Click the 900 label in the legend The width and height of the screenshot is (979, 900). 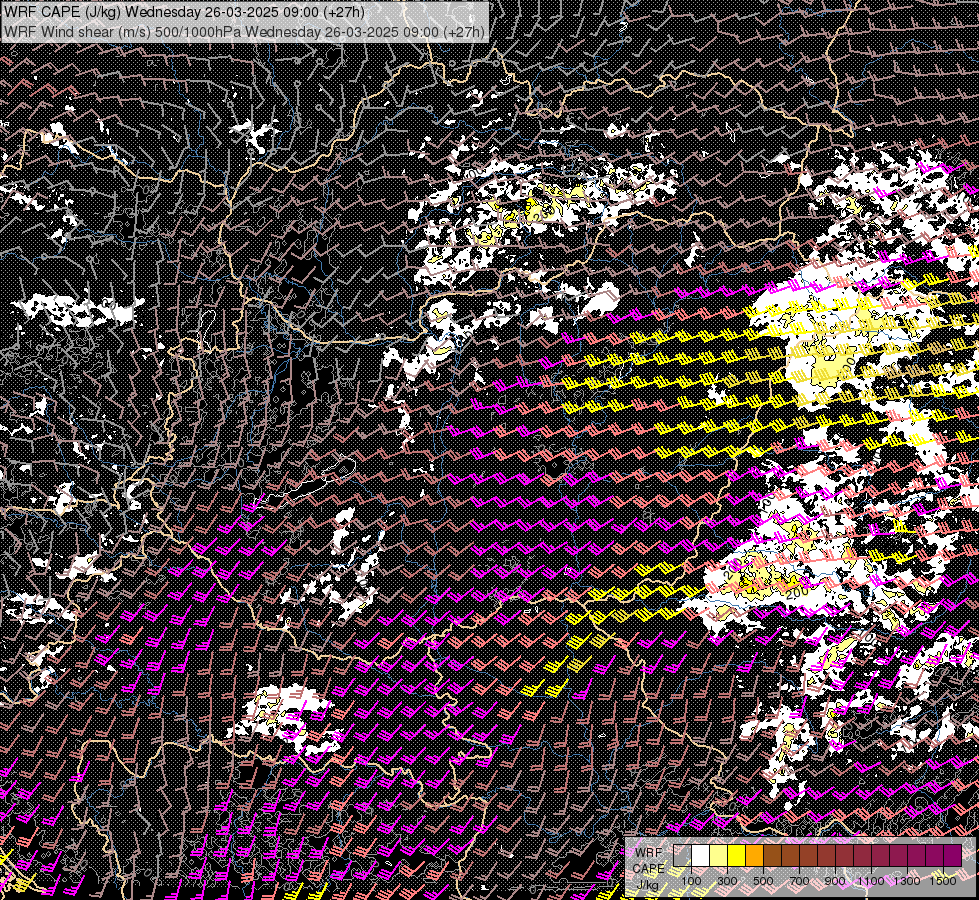835,881
